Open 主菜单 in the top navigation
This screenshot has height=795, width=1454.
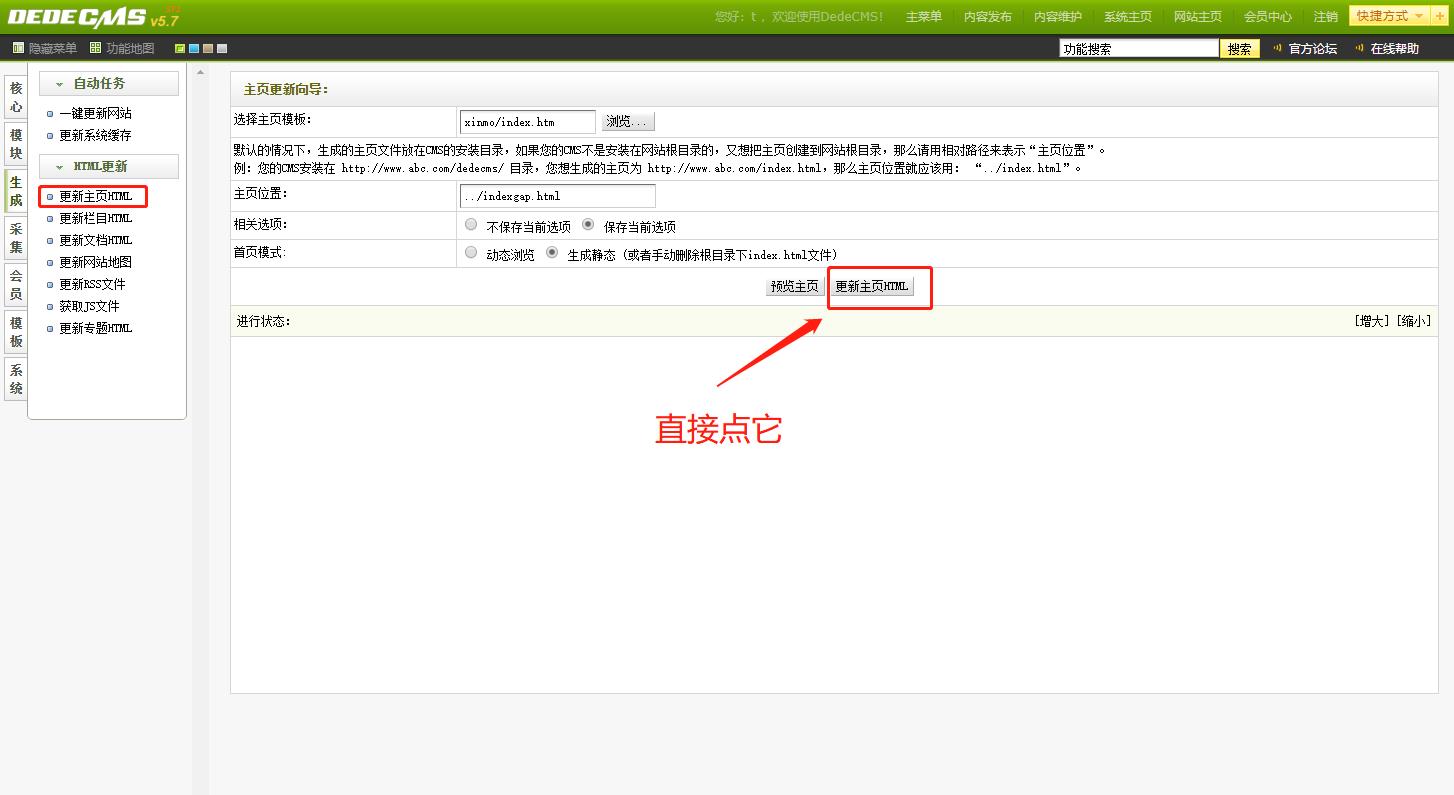(x=923, y=17)
